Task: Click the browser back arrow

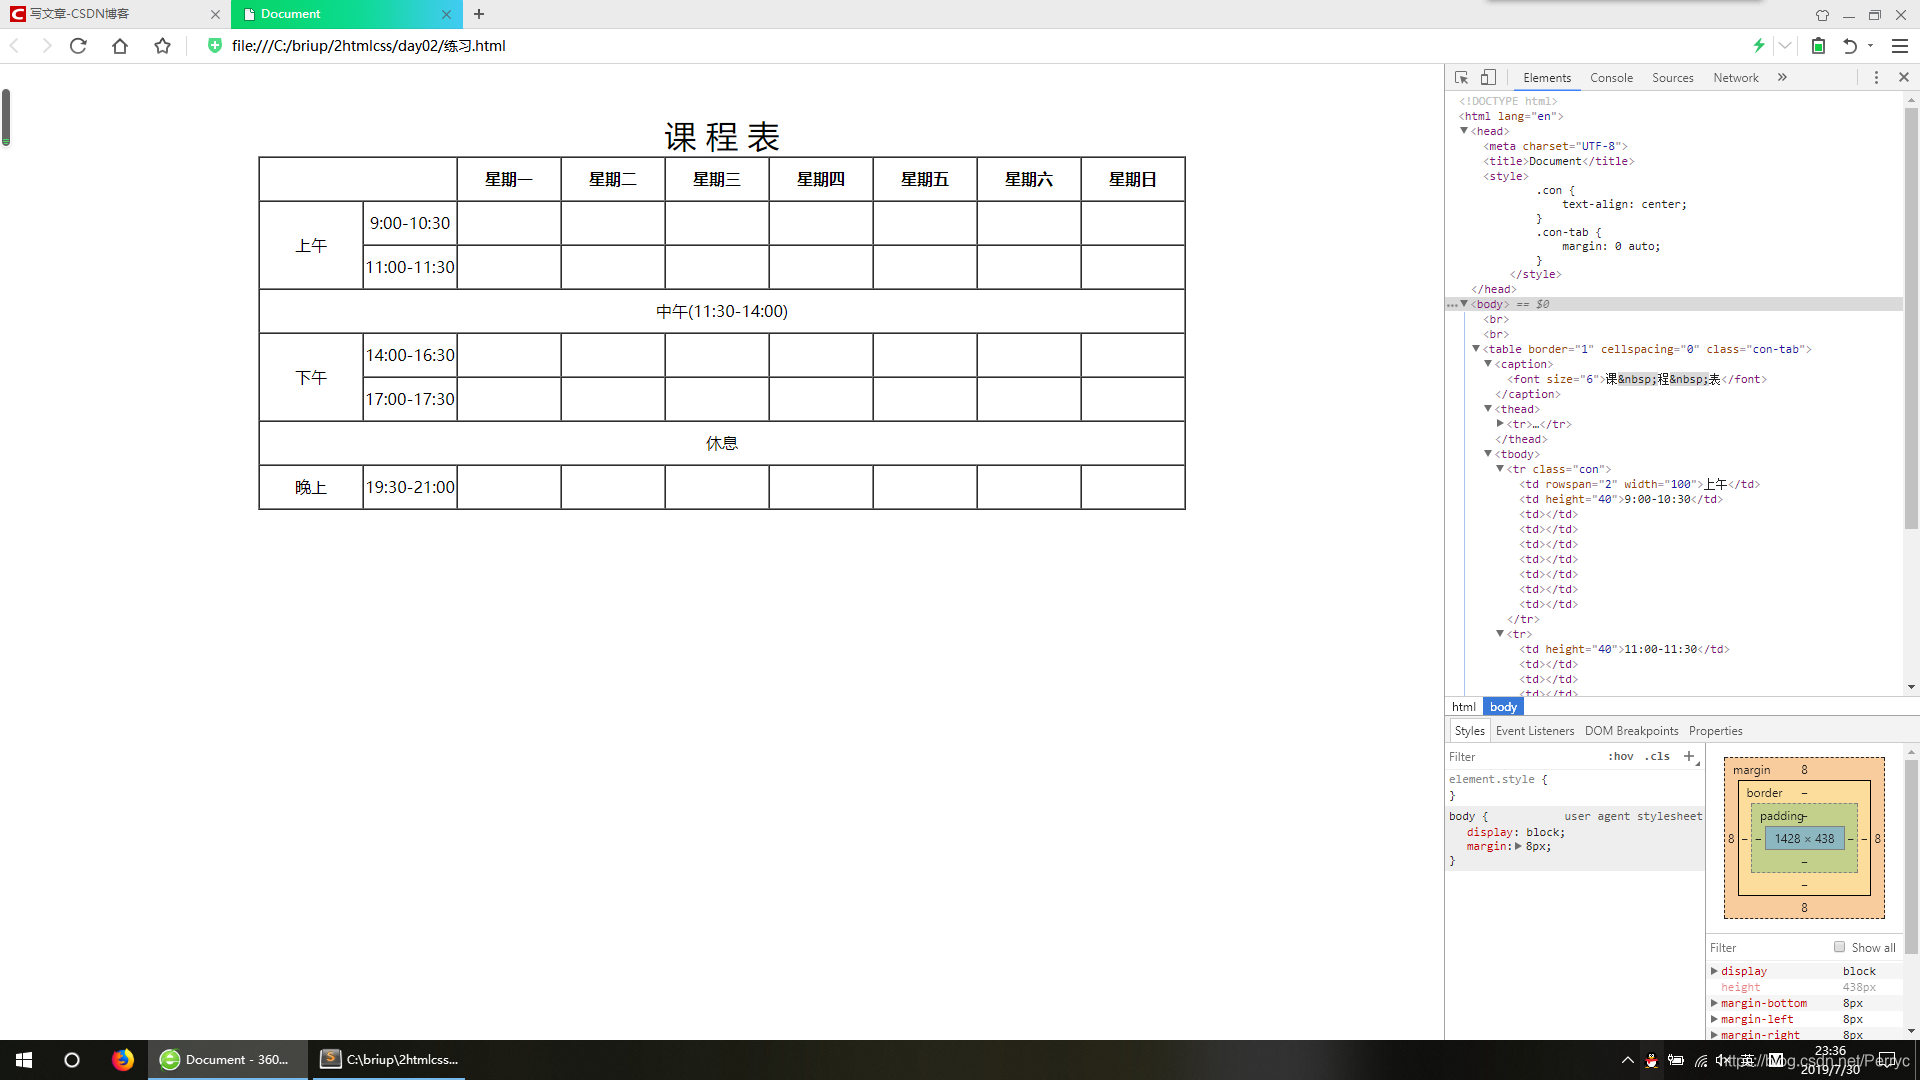Action: pos(14,46)
